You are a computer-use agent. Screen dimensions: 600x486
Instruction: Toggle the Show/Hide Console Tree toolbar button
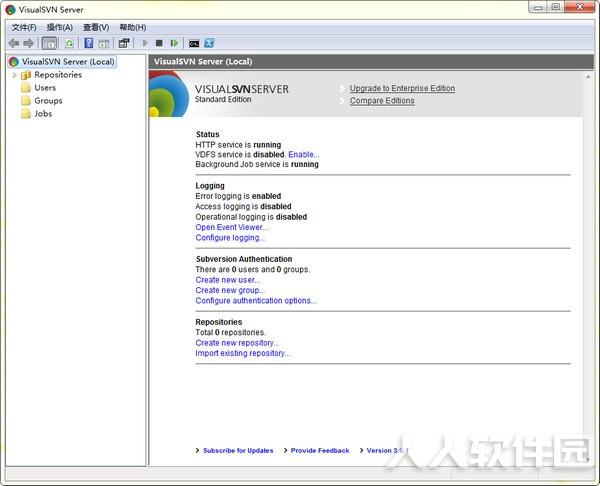point(49,43)
